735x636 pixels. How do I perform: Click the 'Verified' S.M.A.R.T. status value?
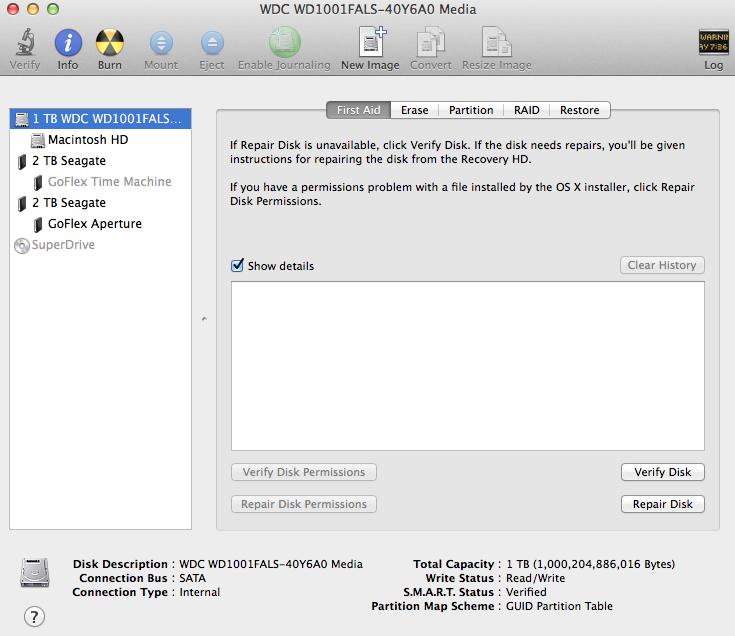tap(526, 592)
